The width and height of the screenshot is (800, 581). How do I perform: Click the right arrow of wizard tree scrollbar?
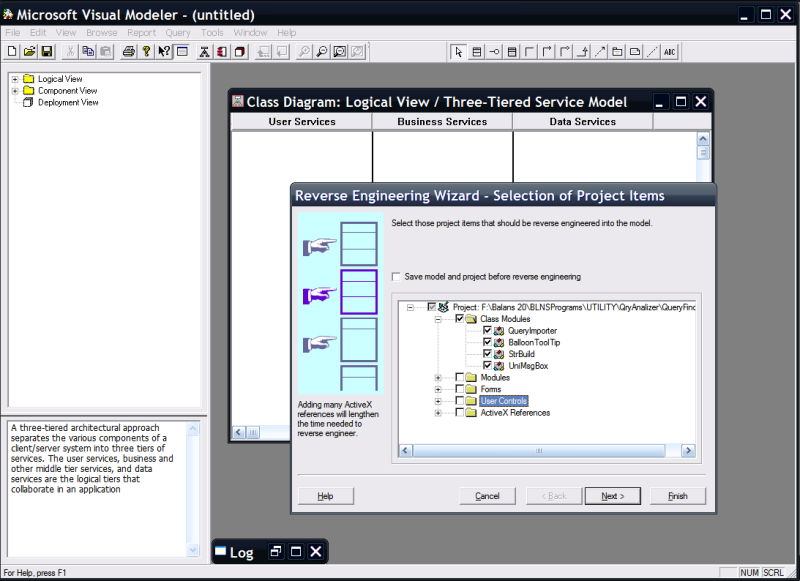pos(688,450)
